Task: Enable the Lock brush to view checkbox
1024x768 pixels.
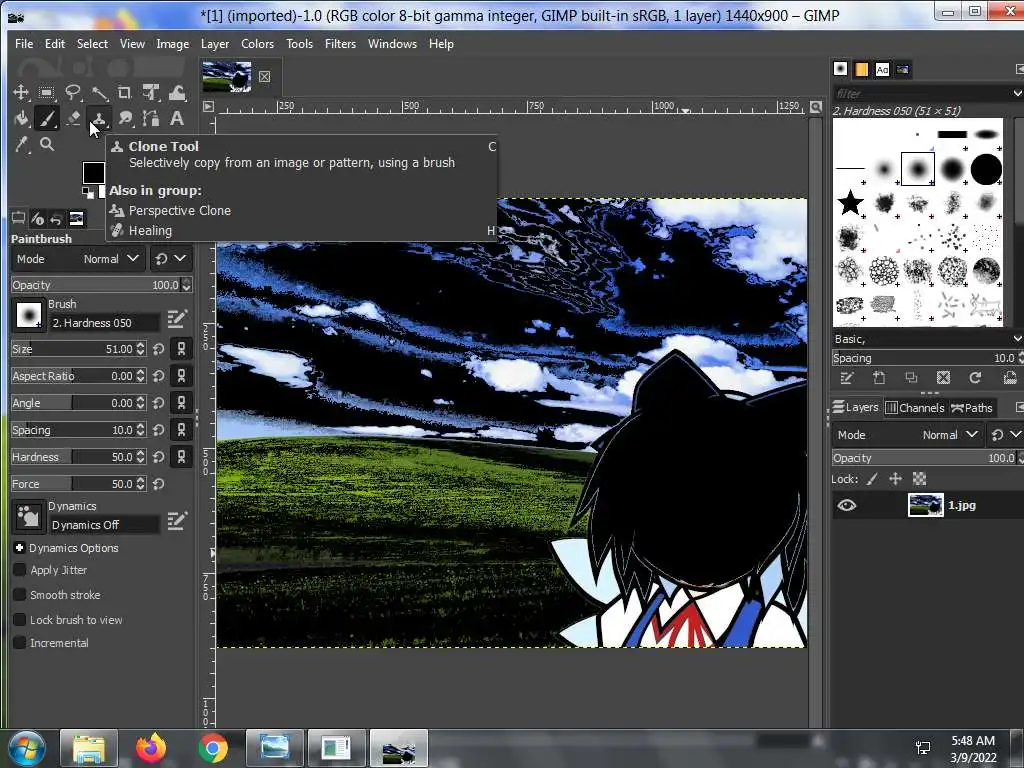Action: click(20, 620)
